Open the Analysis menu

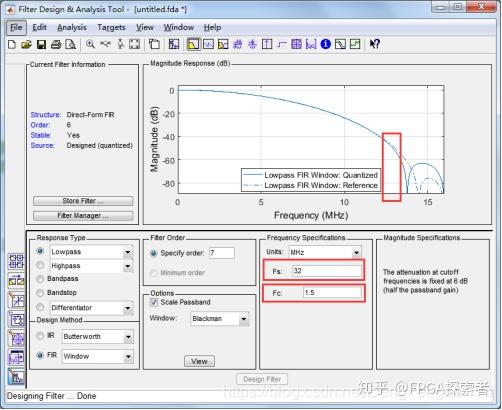tap(72, 27)
